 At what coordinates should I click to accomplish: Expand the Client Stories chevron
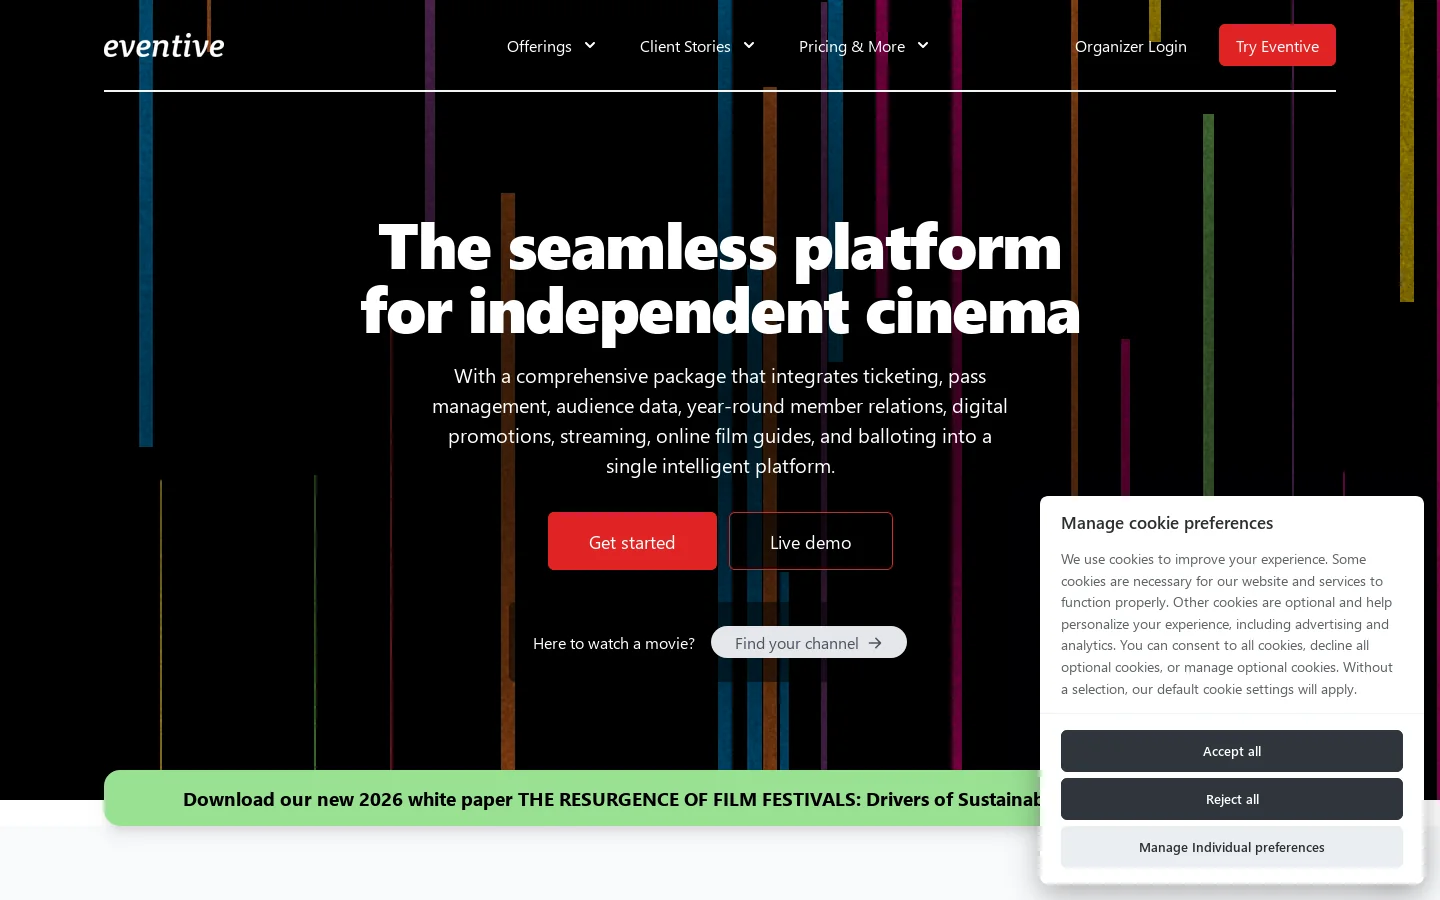tap(749, 45)
